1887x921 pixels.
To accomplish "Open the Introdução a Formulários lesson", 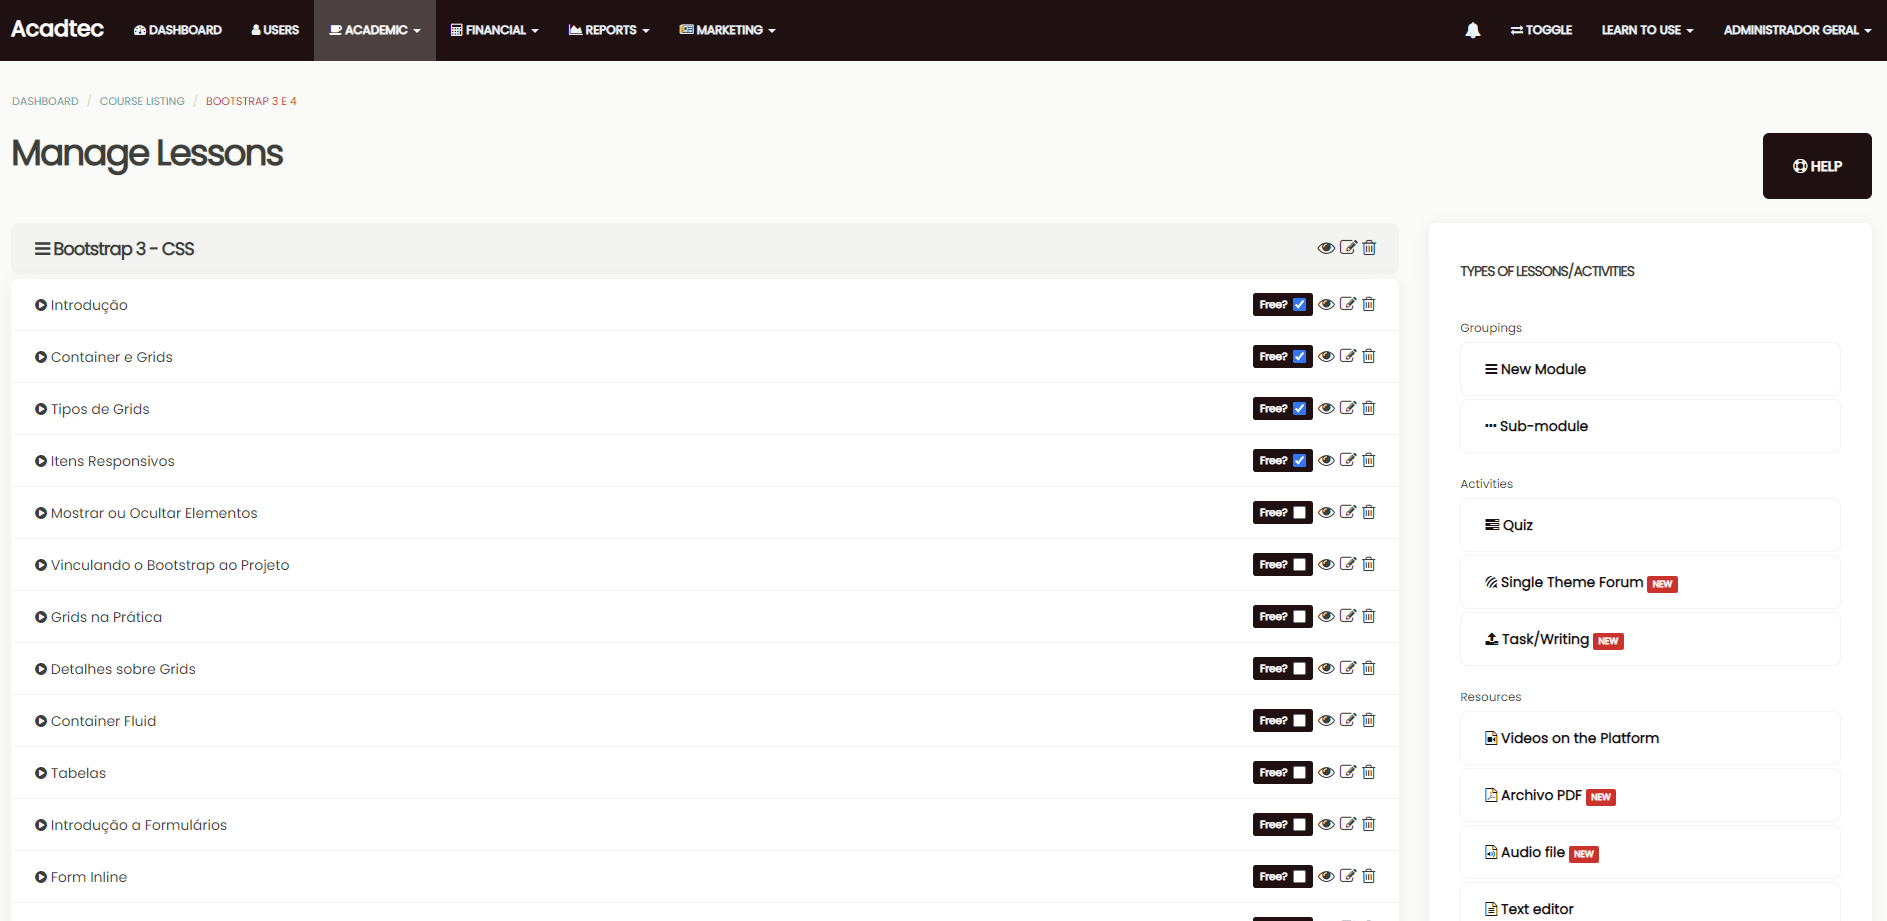I will point(139,825).
